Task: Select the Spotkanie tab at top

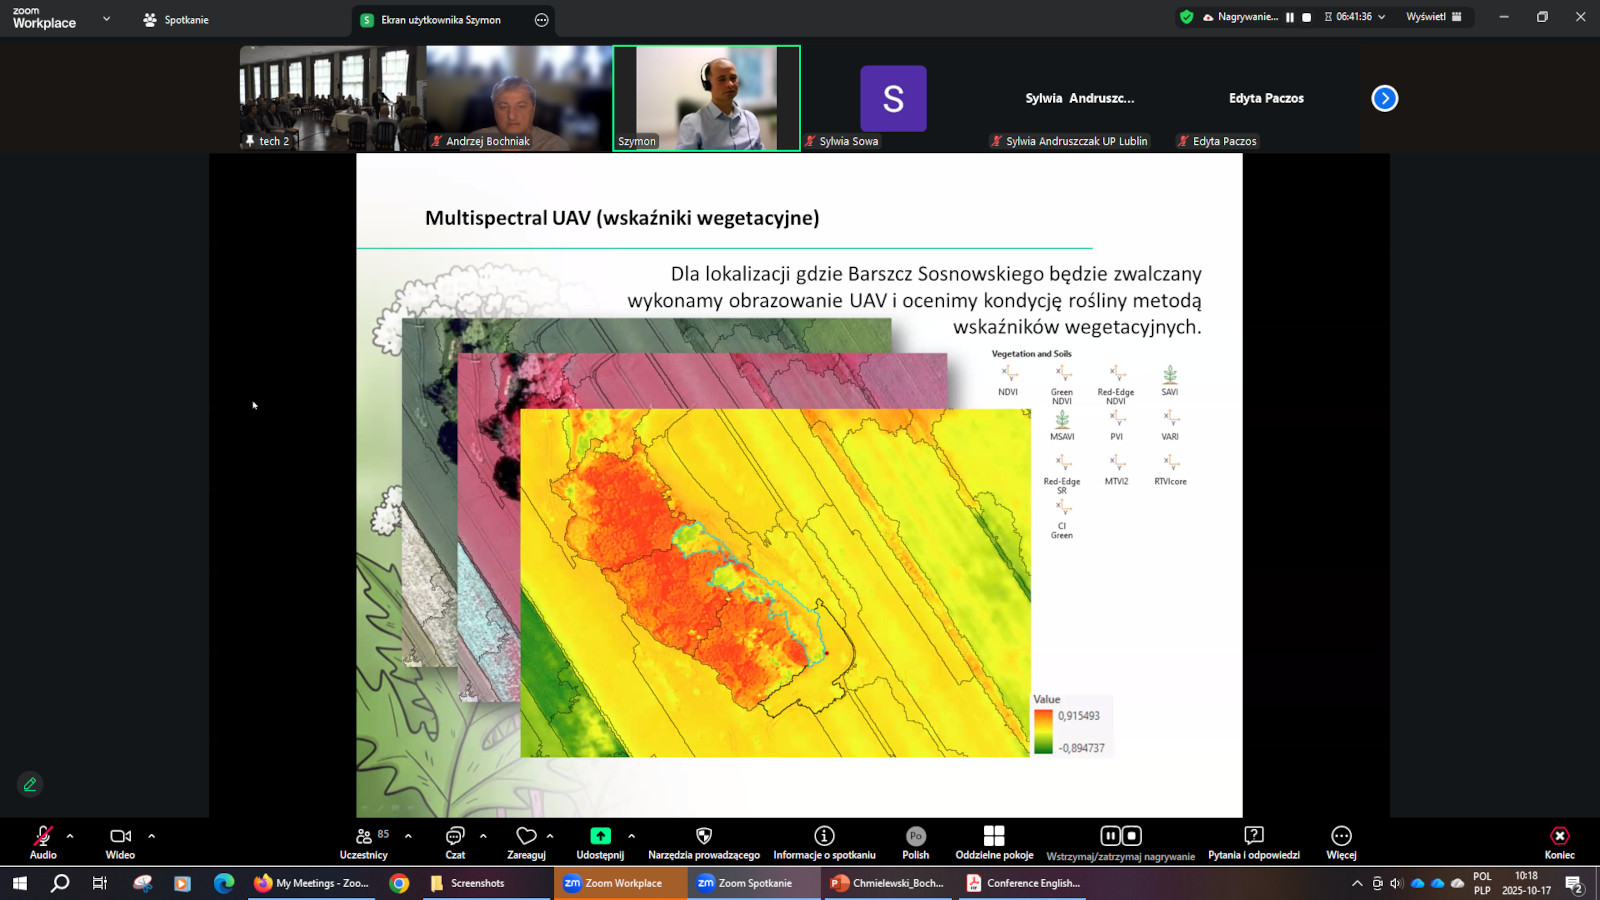Action: click(x=176, y=20)
